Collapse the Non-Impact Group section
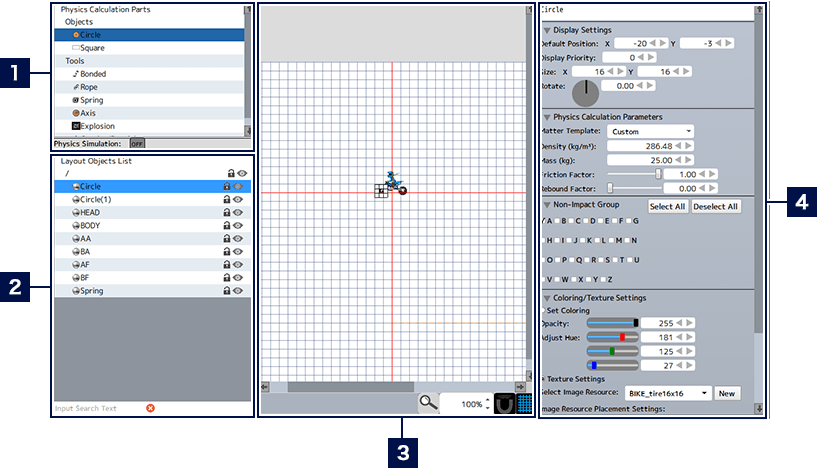 (547, 205)
